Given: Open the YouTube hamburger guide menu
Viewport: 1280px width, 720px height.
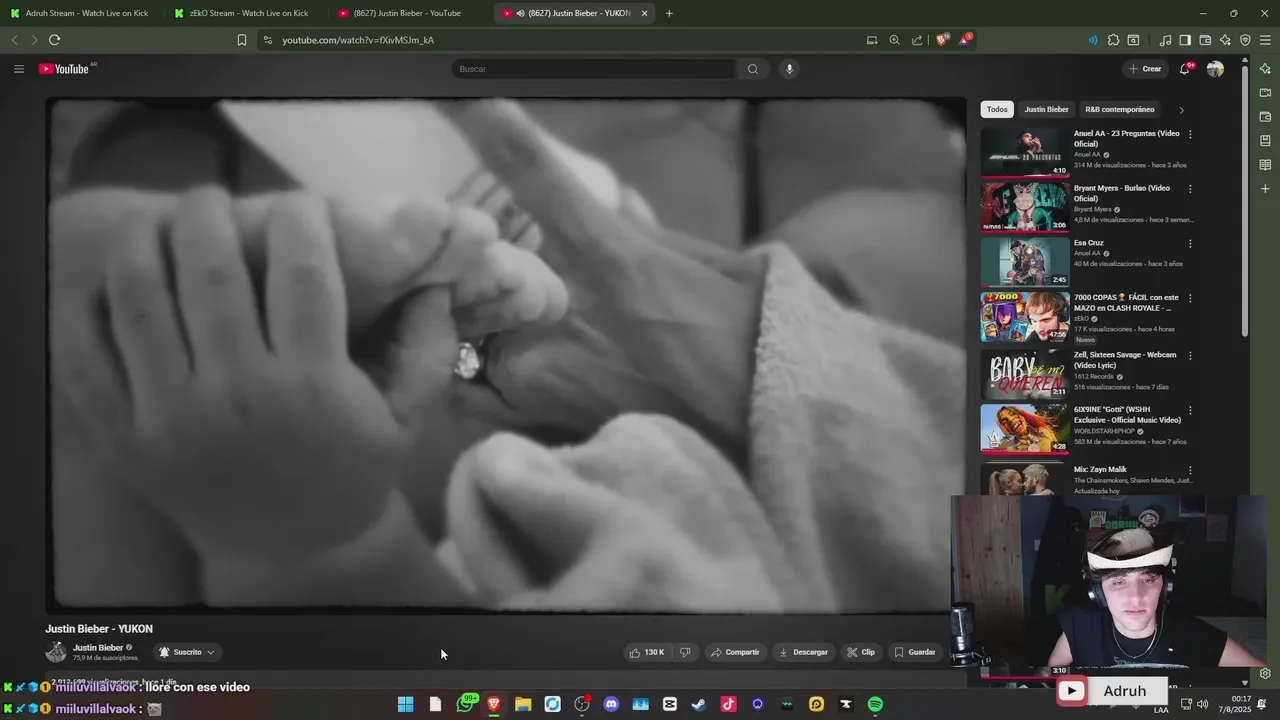Looking at the screenshot, I should click(18, 69).
